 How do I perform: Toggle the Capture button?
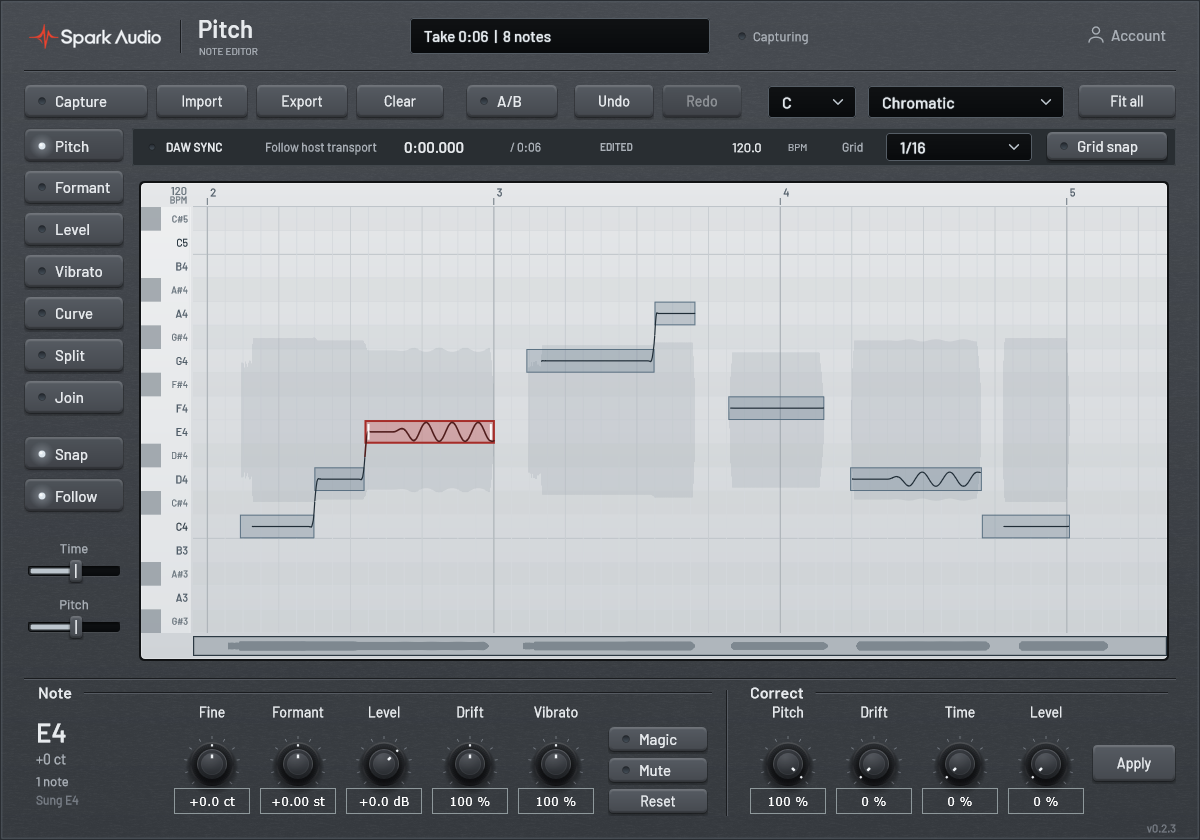pos(86,101)
